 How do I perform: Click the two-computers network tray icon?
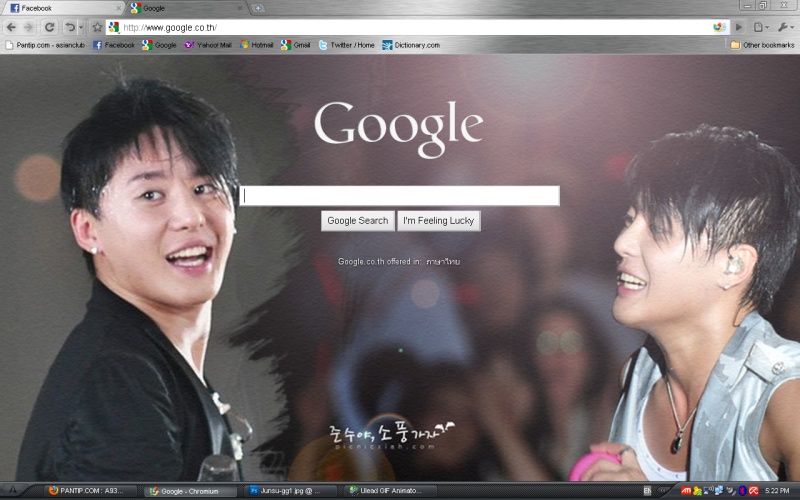click(x=719, y=491)
